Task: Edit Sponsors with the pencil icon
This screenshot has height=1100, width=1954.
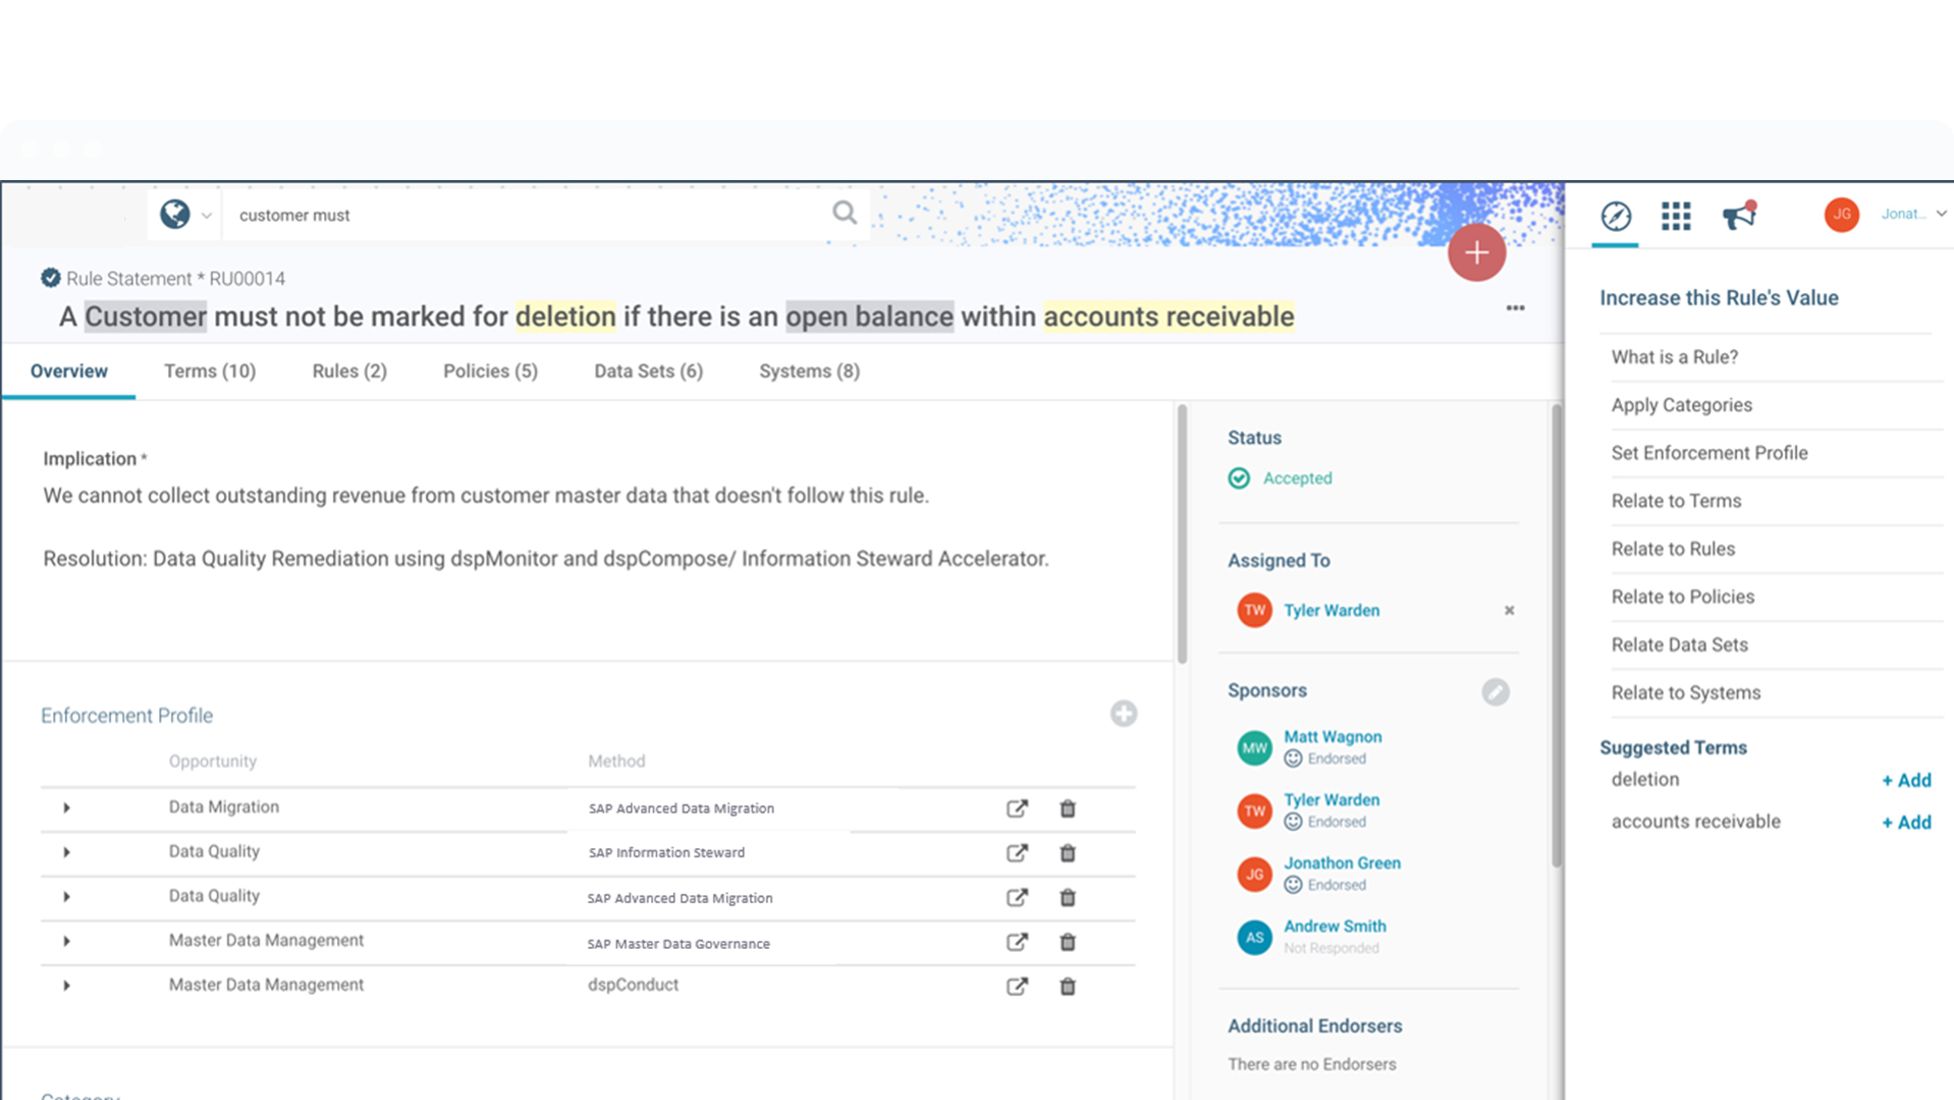Action: (x=1495, y=692)
